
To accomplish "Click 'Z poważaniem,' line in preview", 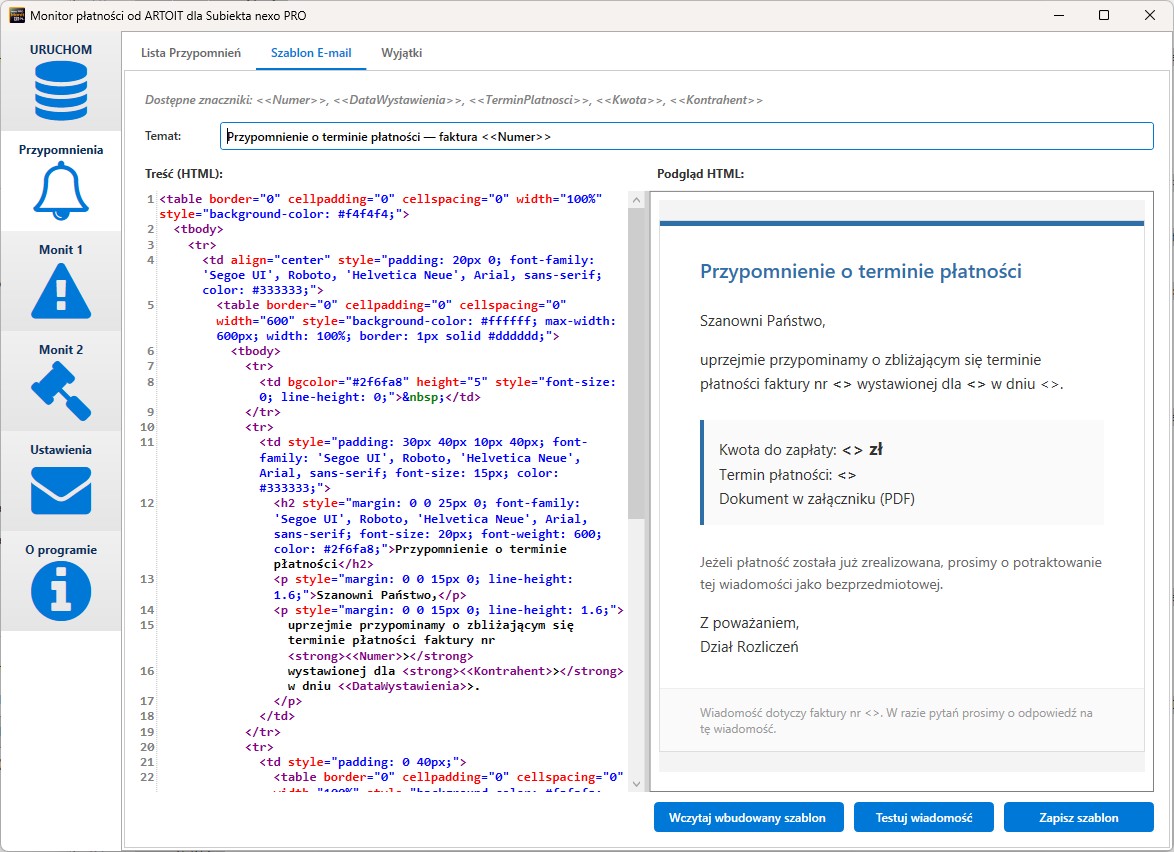I will tap(749, 623).
